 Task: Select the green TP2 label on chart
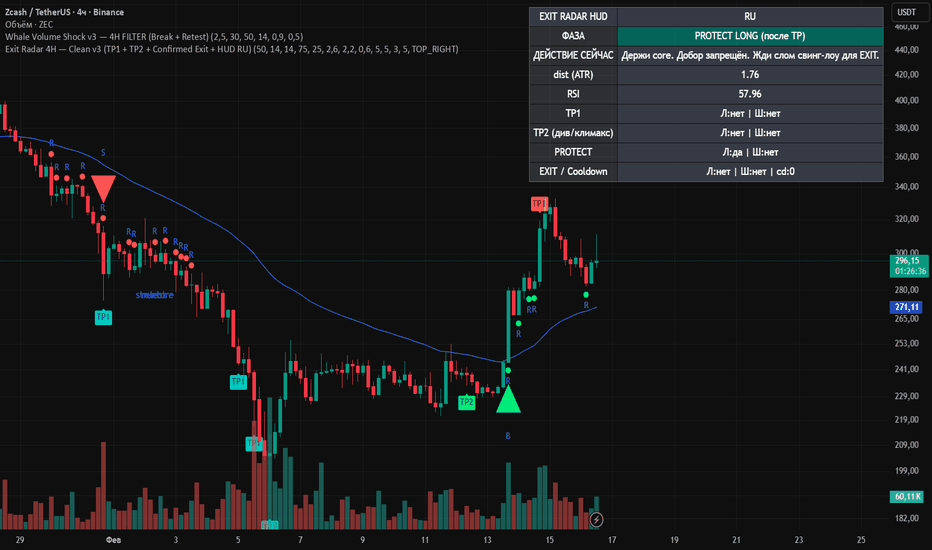(467, 403)
